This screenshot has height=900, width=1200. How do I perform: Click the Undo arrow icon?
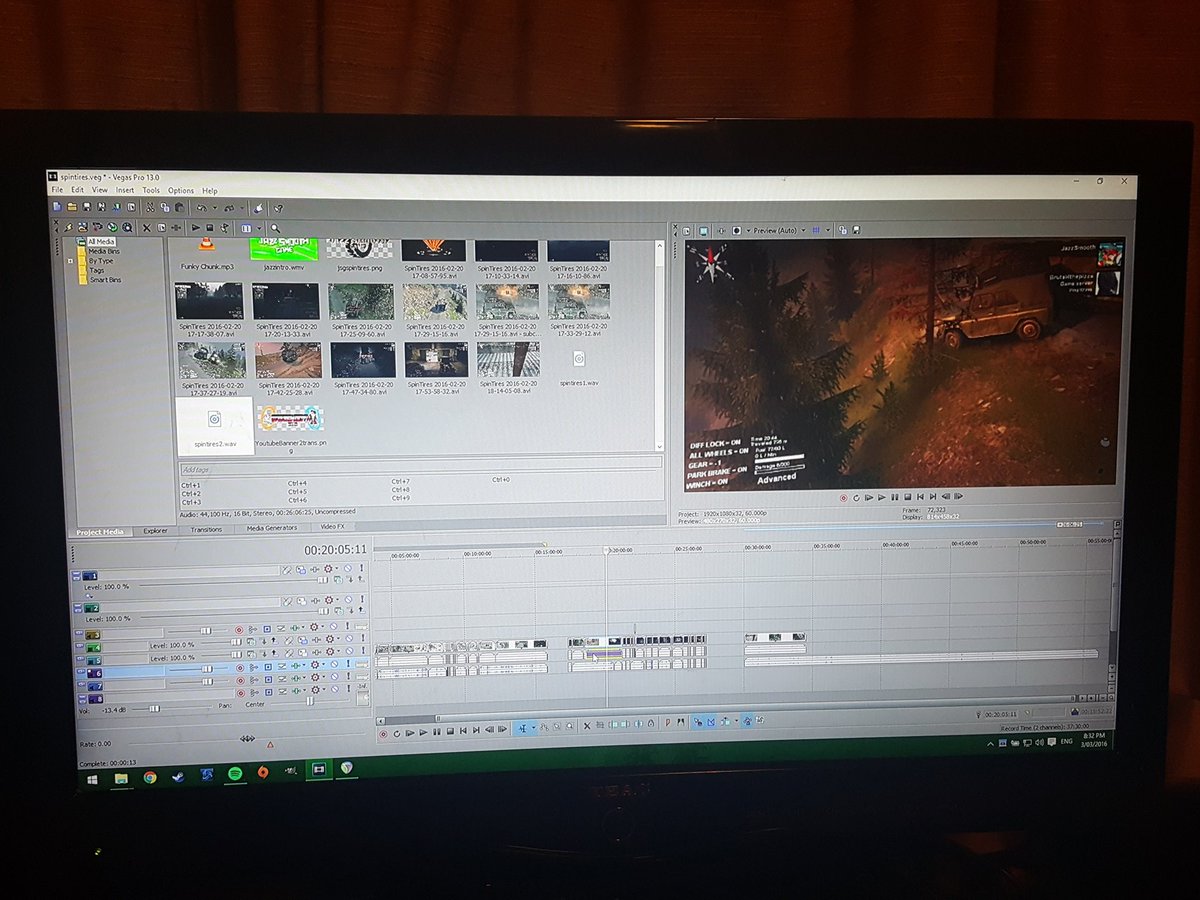click(x=201, y=207)
